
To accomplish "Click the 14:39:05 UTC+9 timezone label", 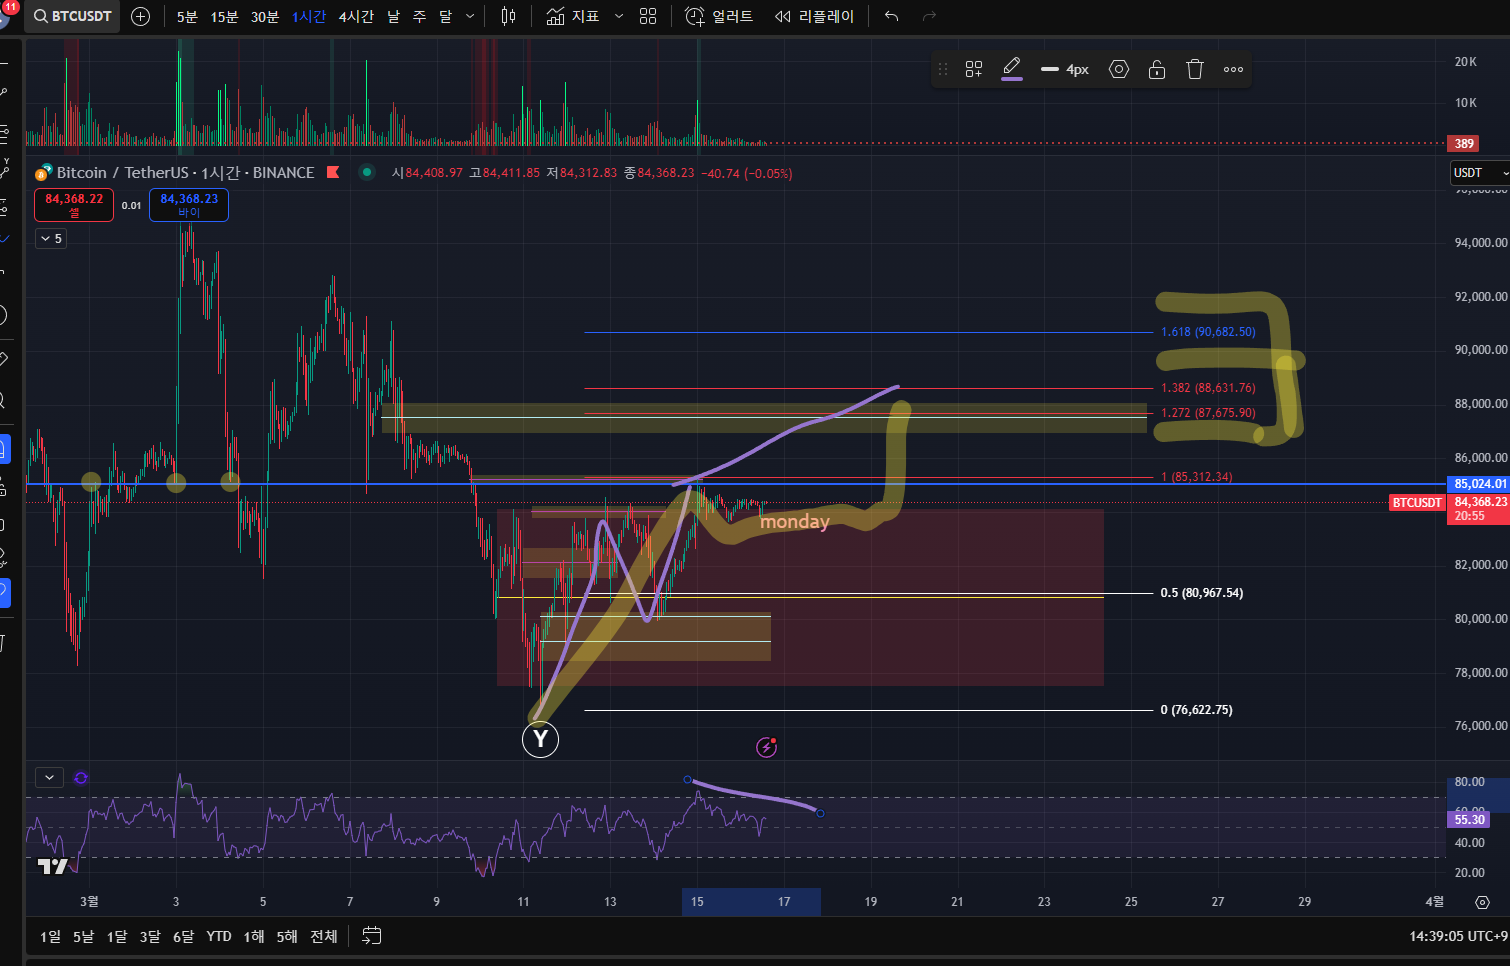I will [x=1458, y=936].
